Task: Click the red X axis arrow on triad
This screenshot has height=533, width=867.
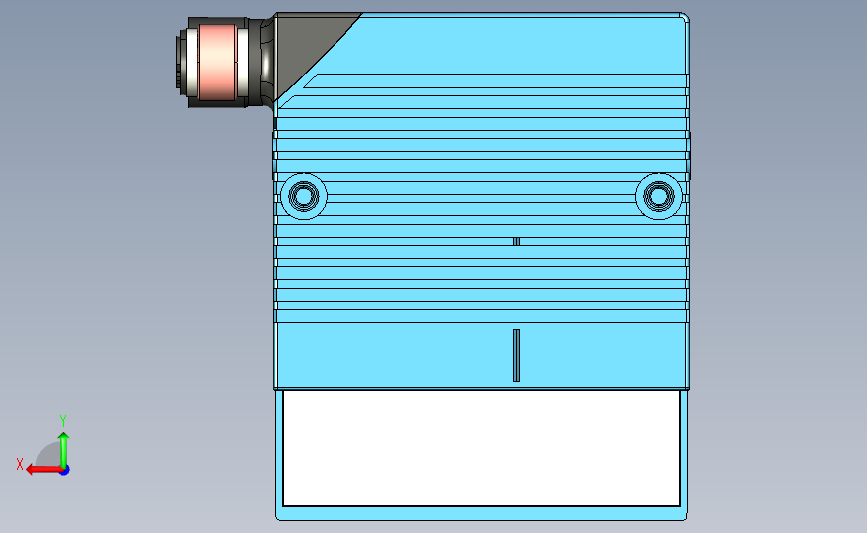Action: tap(44, 470)
